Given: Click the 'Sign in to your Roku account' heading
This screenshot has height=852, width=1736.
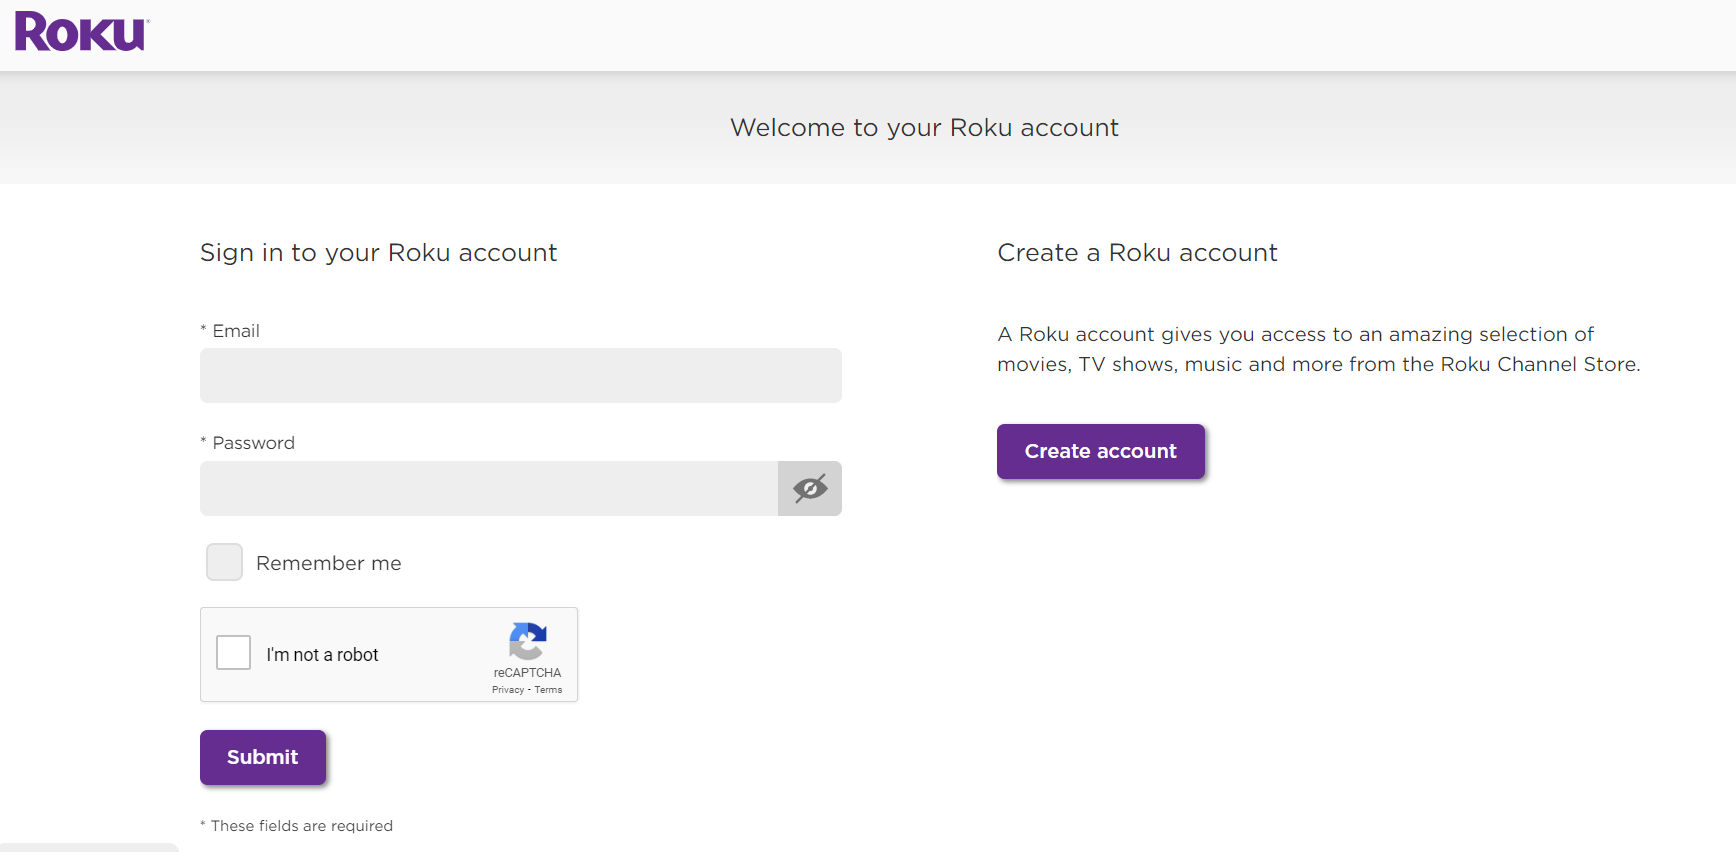Looking at the screenshot, I should [x=379, y=253].
